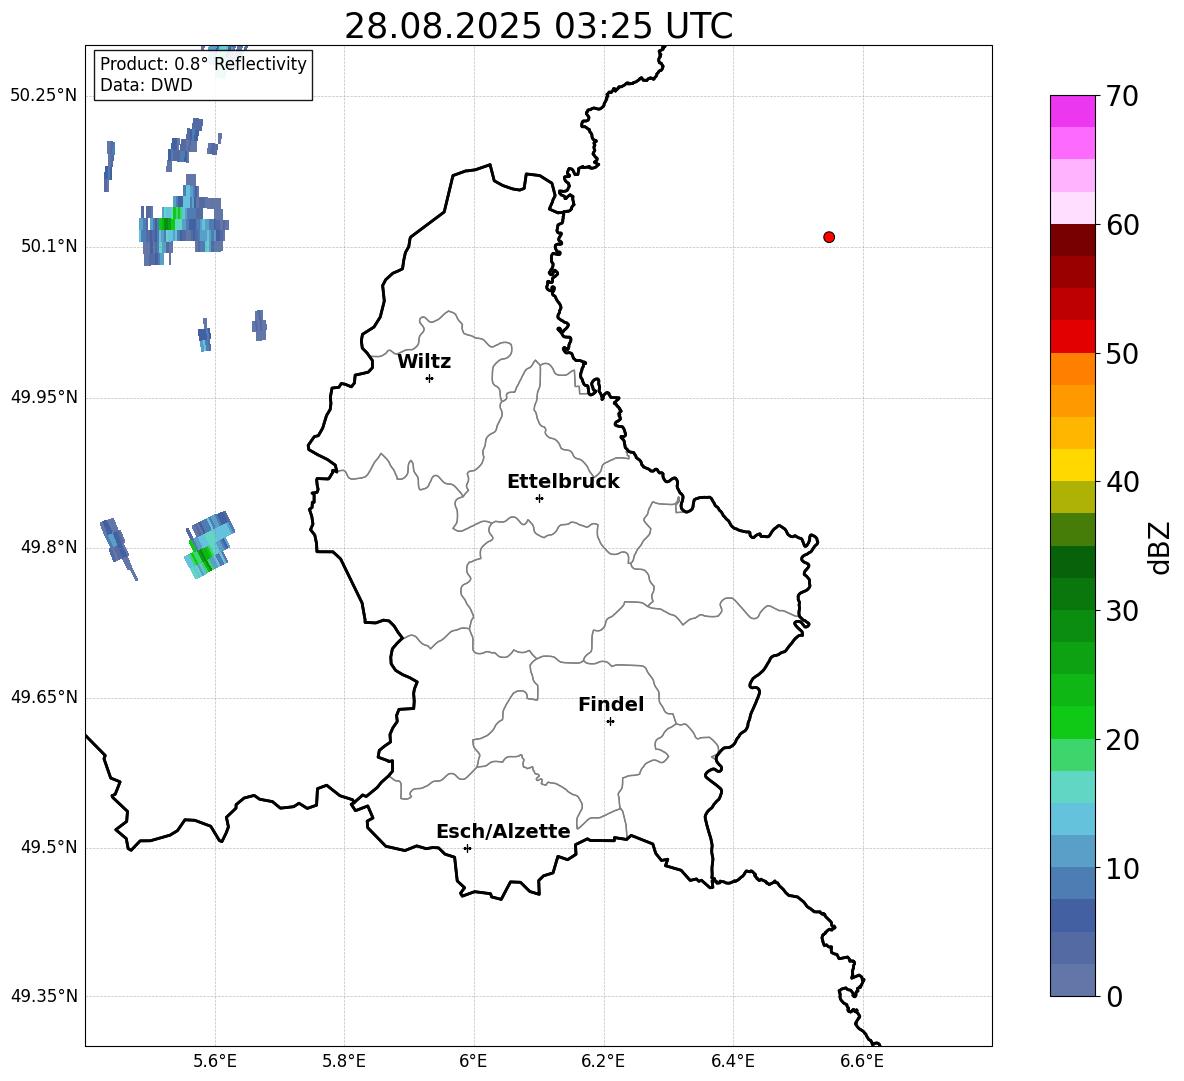Viewport: 1184px width, 1081px height.
Task: Click the title '28.08.2025 03:25 UTC'
Action: point(538,26)
